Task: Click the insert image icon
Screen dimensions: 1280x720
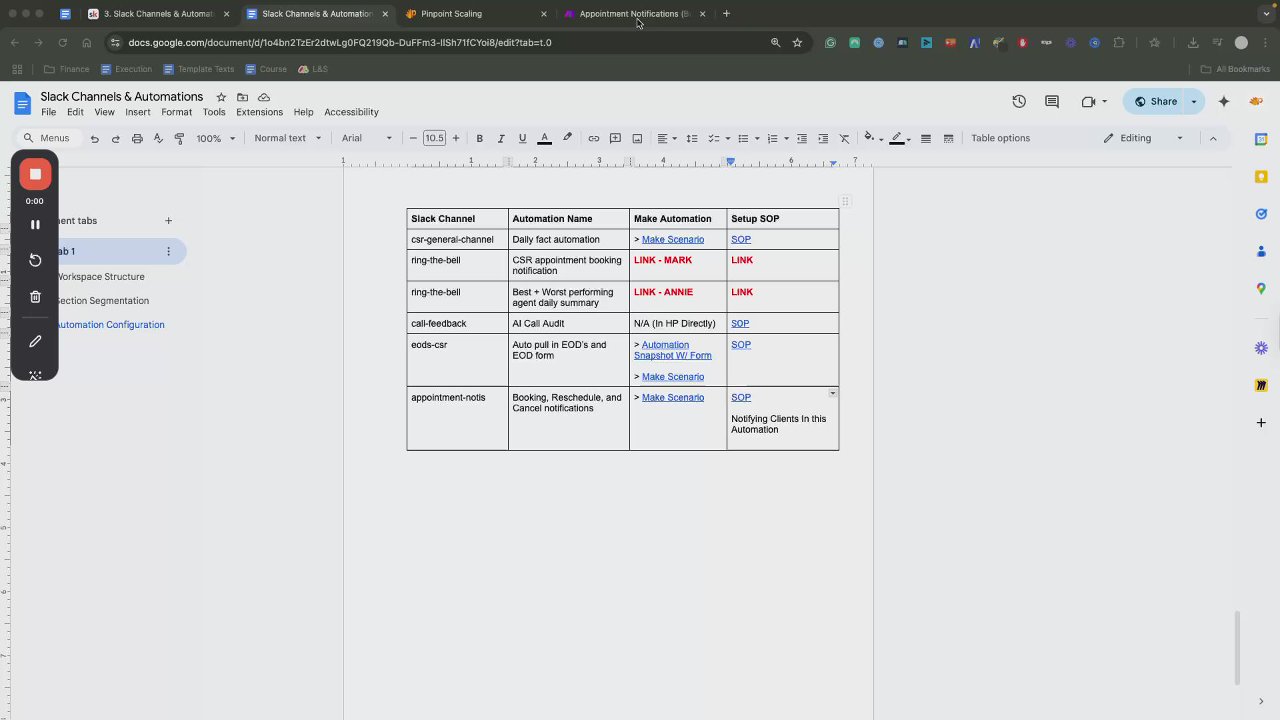Action: 637,138
